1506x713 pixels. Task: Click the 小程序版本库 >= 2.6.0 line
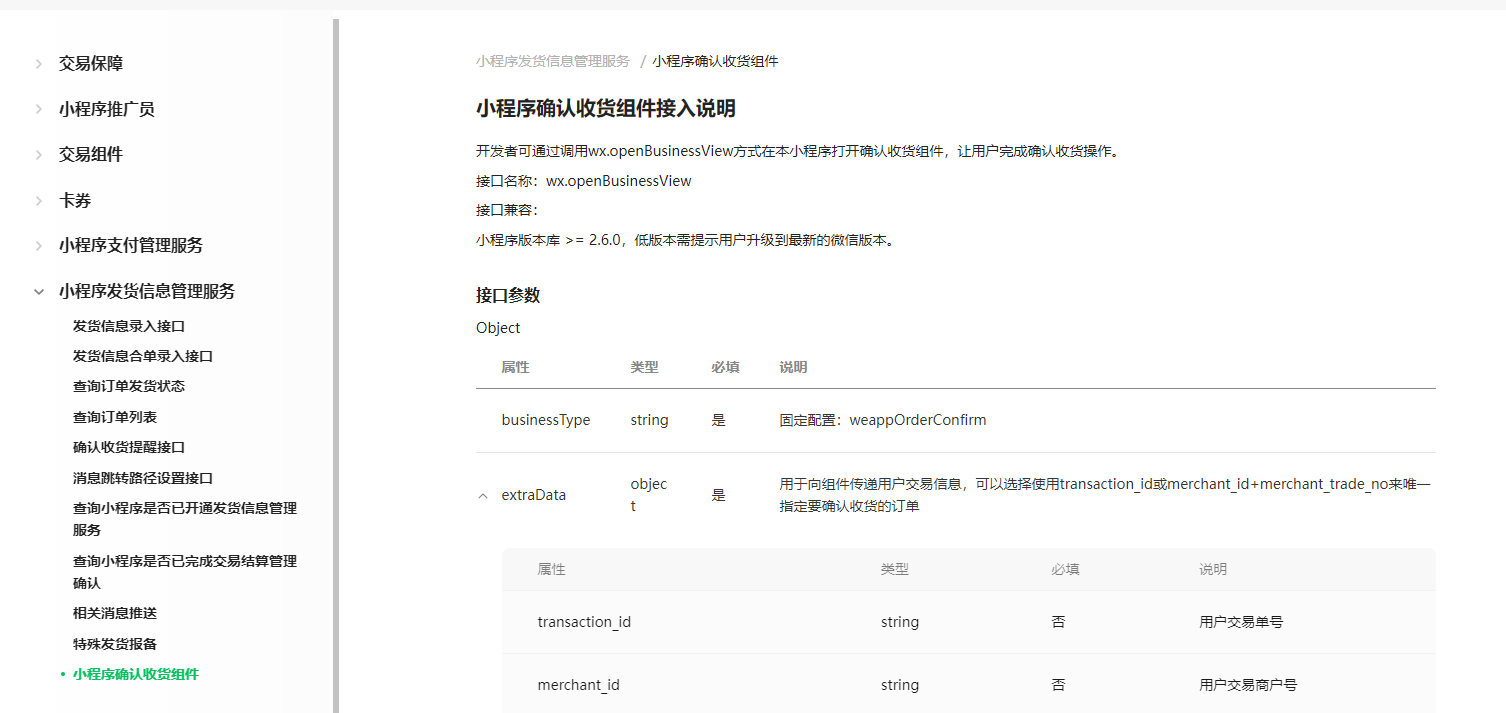(685, 240)
